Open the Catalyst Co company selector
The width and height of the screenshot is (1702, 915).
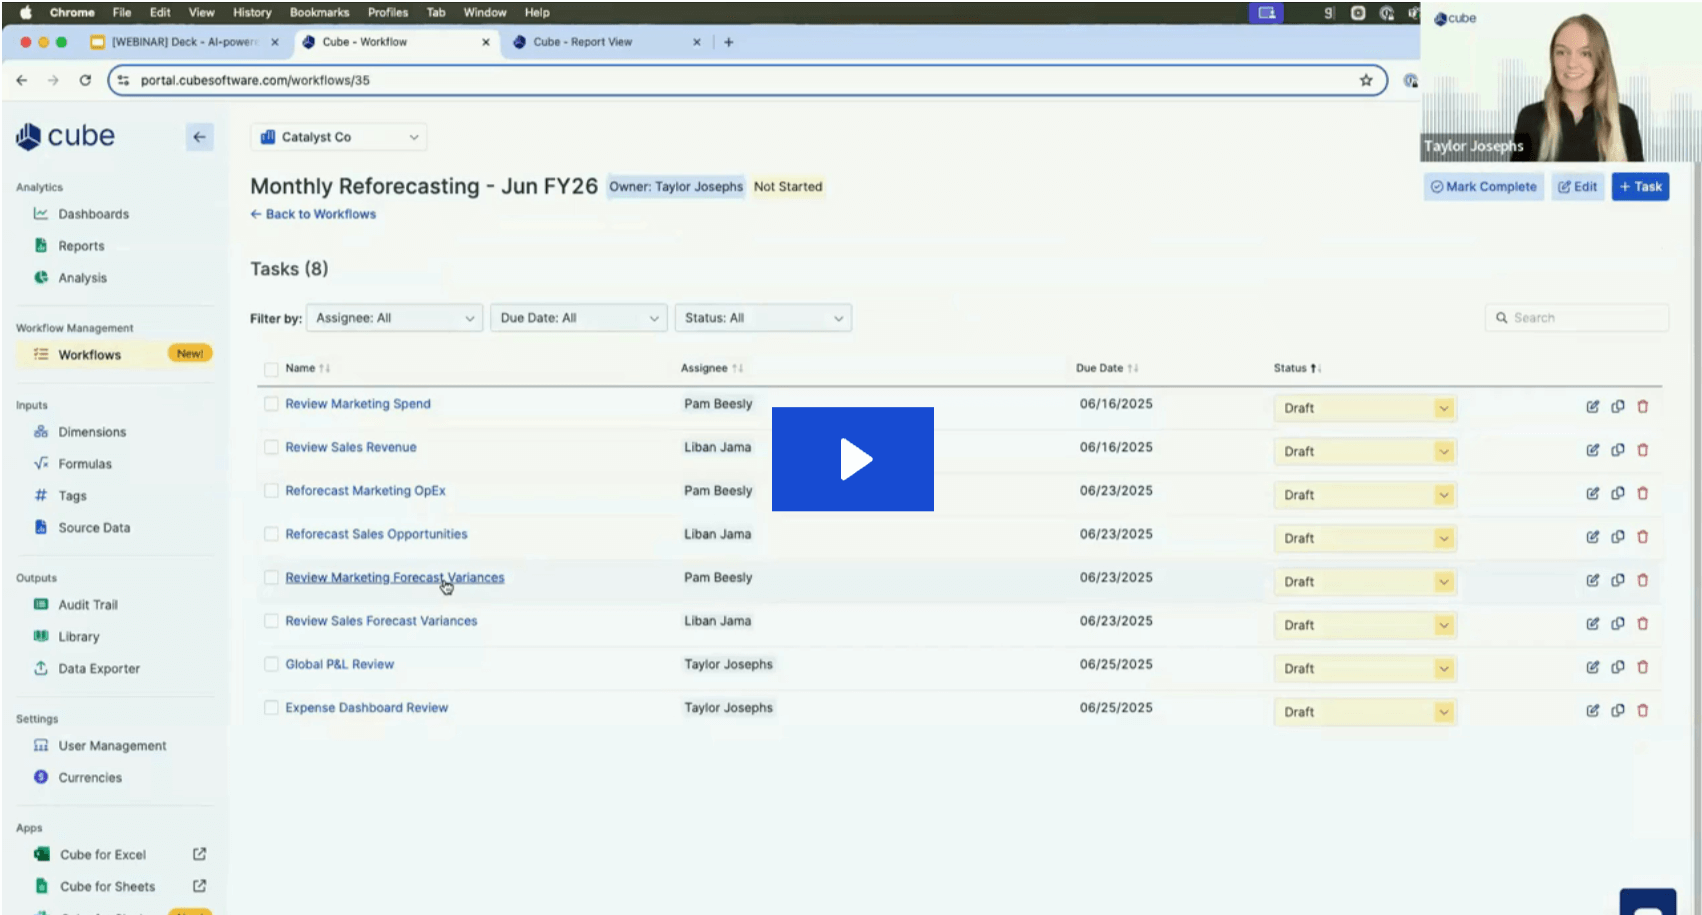point(338,137)
